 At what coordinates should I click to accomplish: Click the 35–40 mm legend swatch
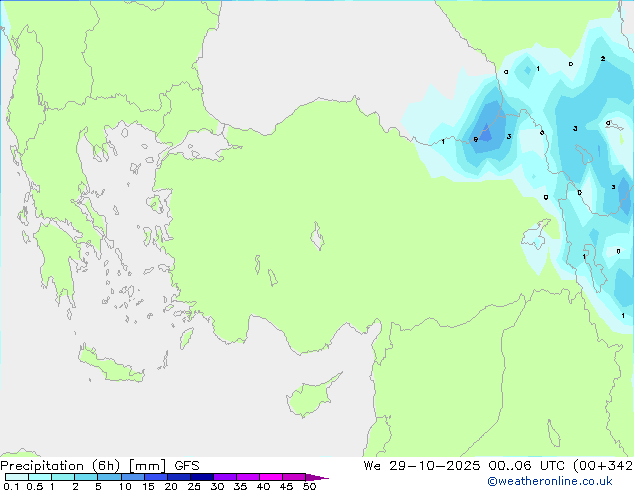click(x=247, y=477)
